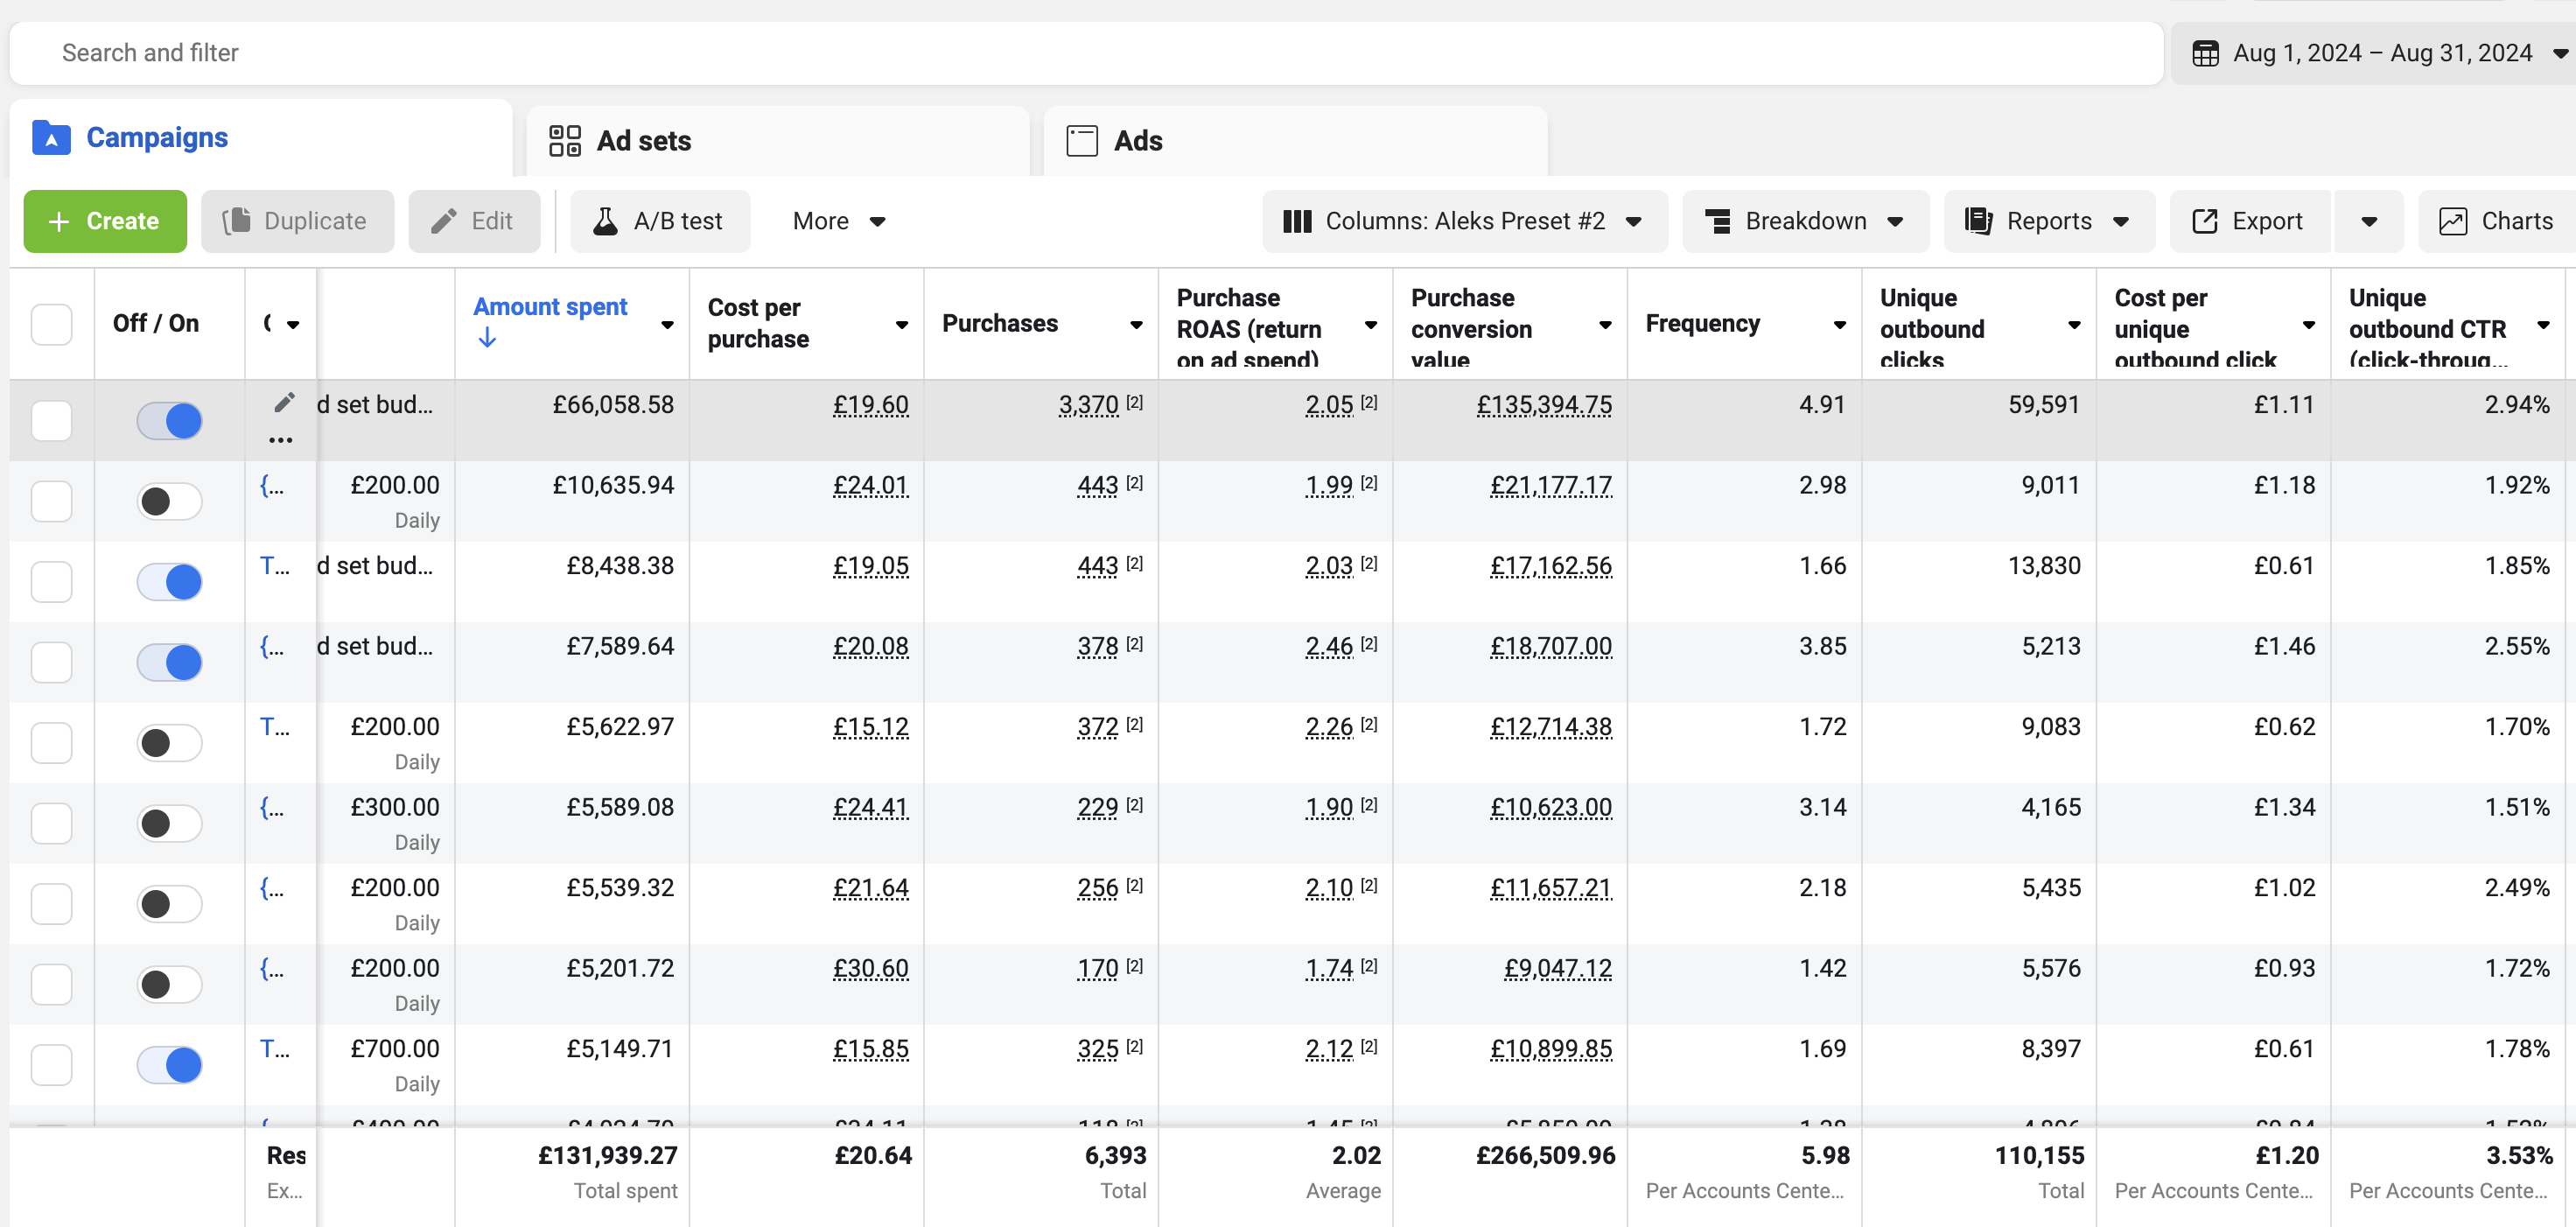Open the dropdown arrow next to Export
Image resolution: width=2576 pixels, height=1227 pixels.
[2368, 221]
